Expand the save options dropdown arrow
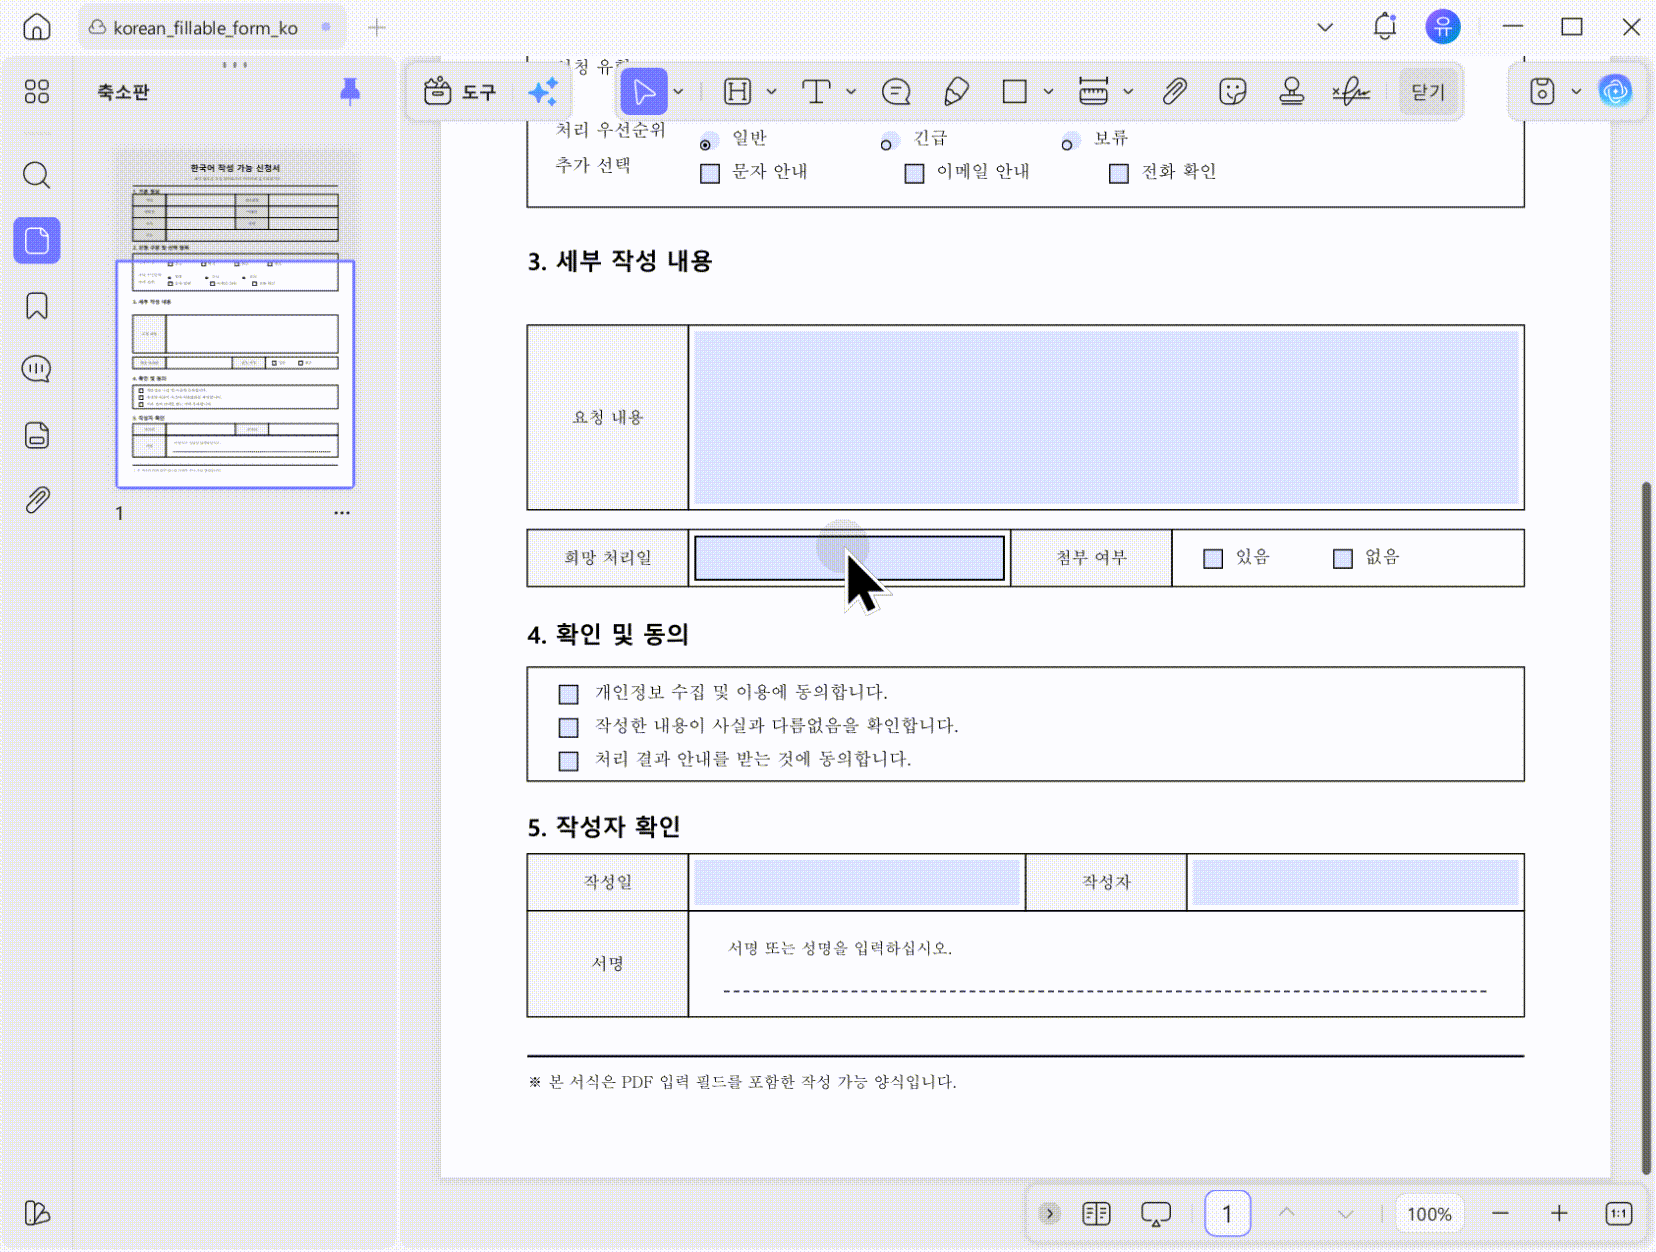The width and height of the screenshot is (1656, 1252). tap(1576, 92)
